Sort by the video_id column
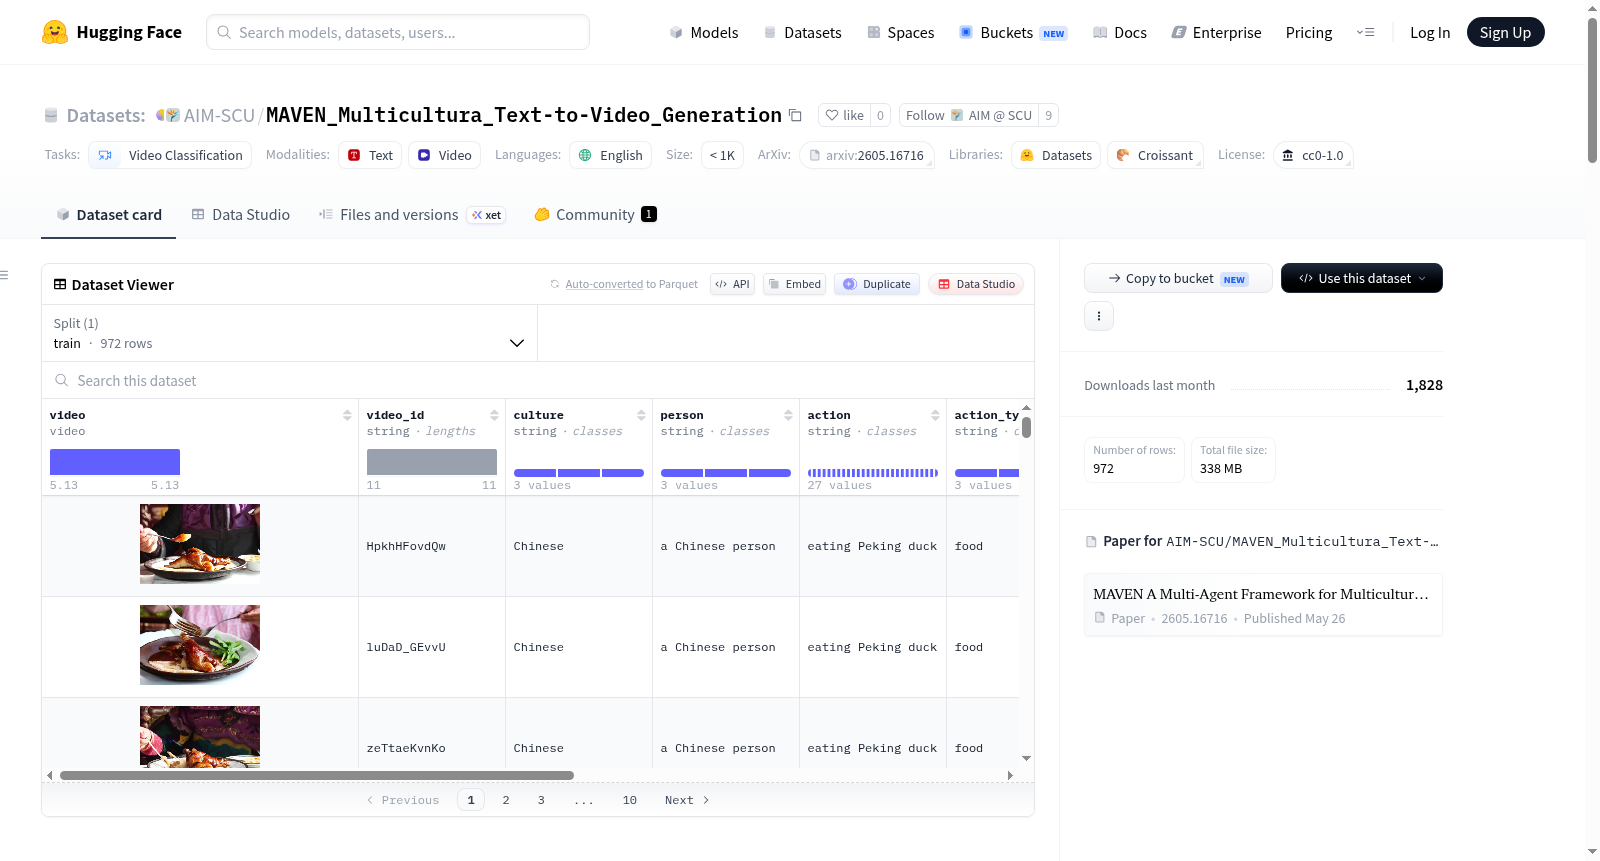This screenshot has width=1600, height=861. coord(494,415)
